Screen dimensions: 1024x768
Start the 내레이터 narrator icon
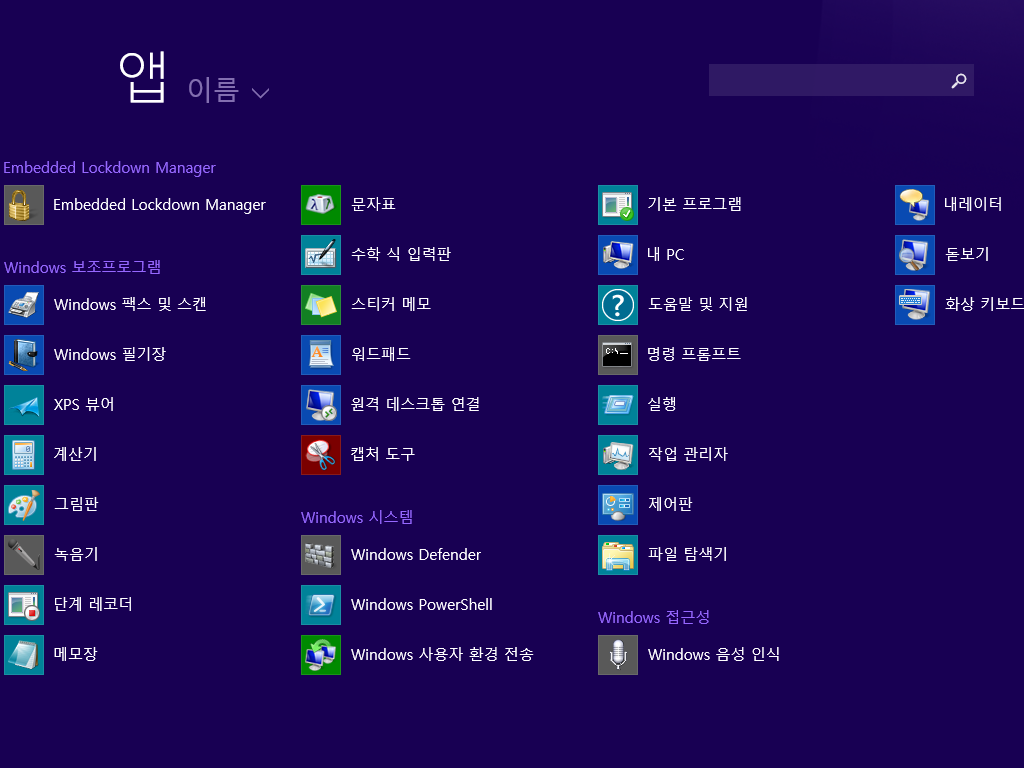click(915, 205)
